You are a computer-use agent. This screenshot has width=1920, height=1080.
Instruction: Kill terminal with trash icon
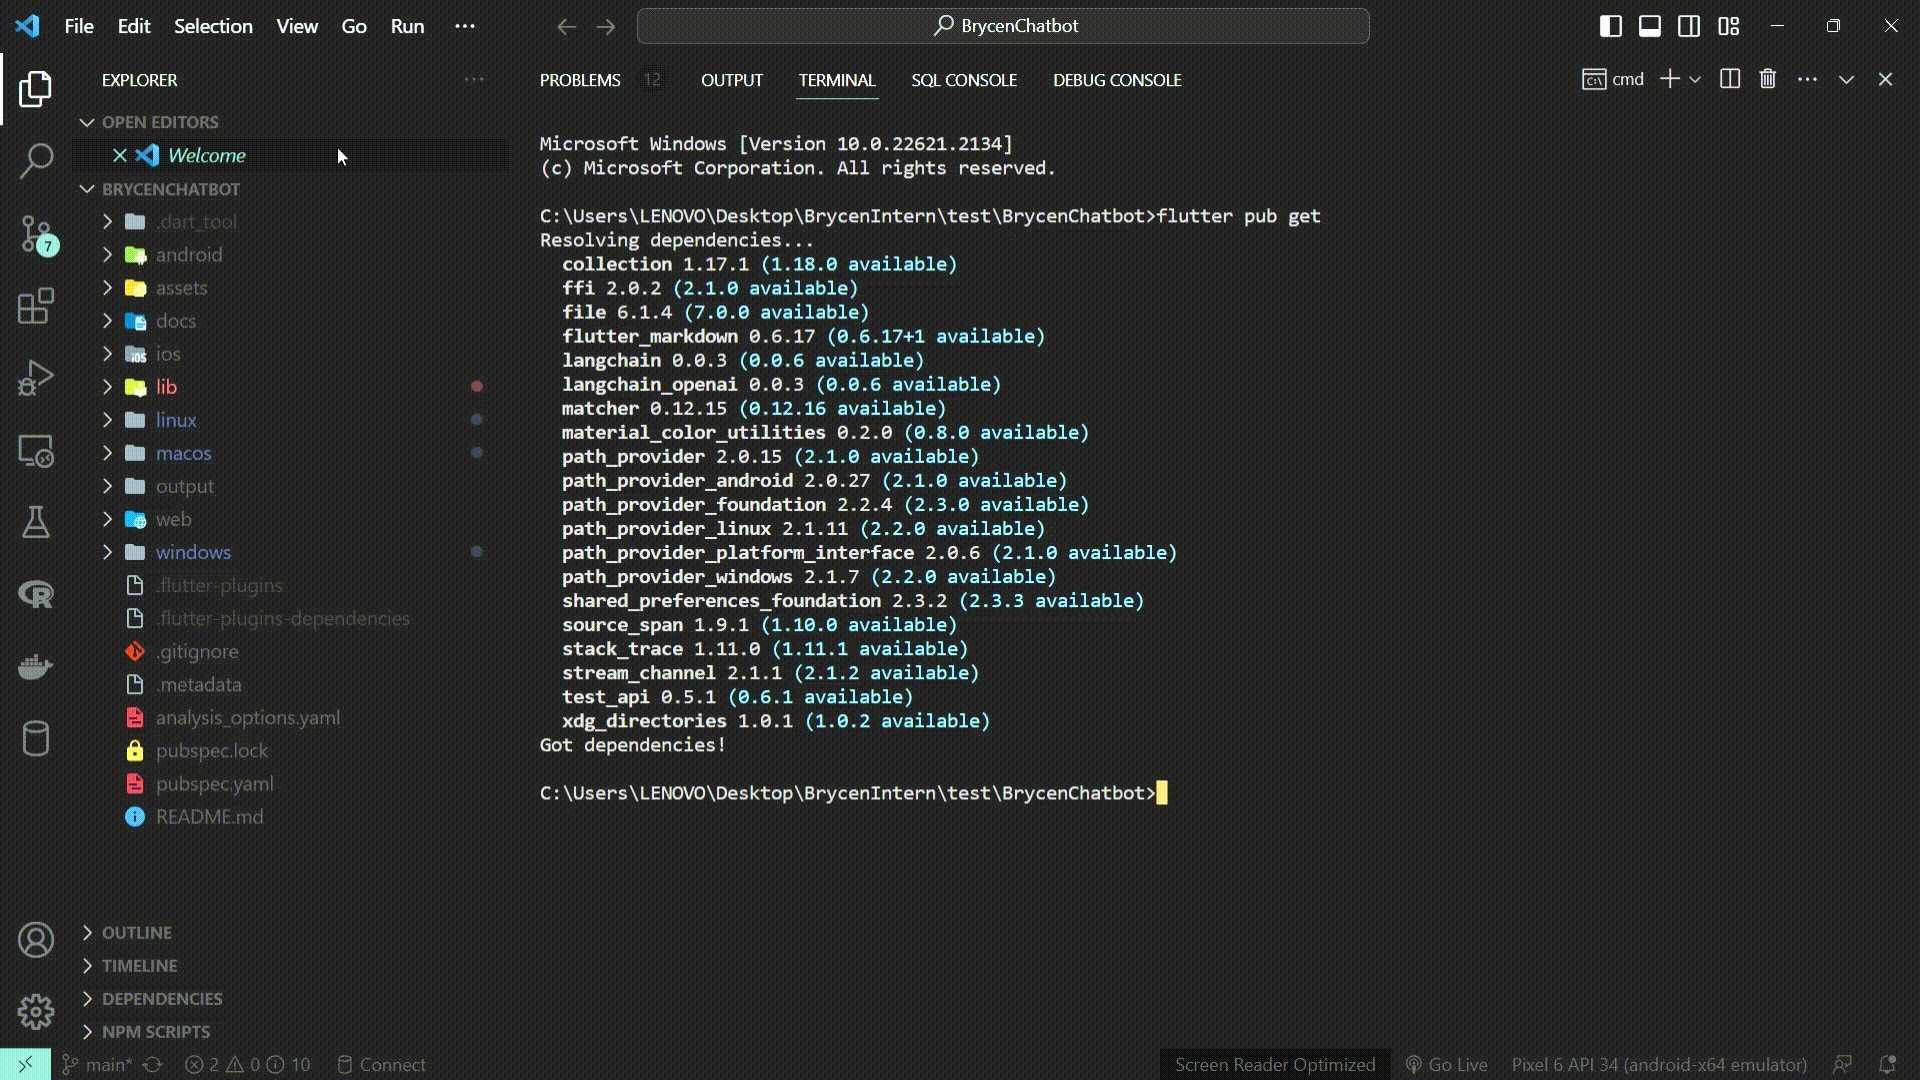[x=1767, y=79]
